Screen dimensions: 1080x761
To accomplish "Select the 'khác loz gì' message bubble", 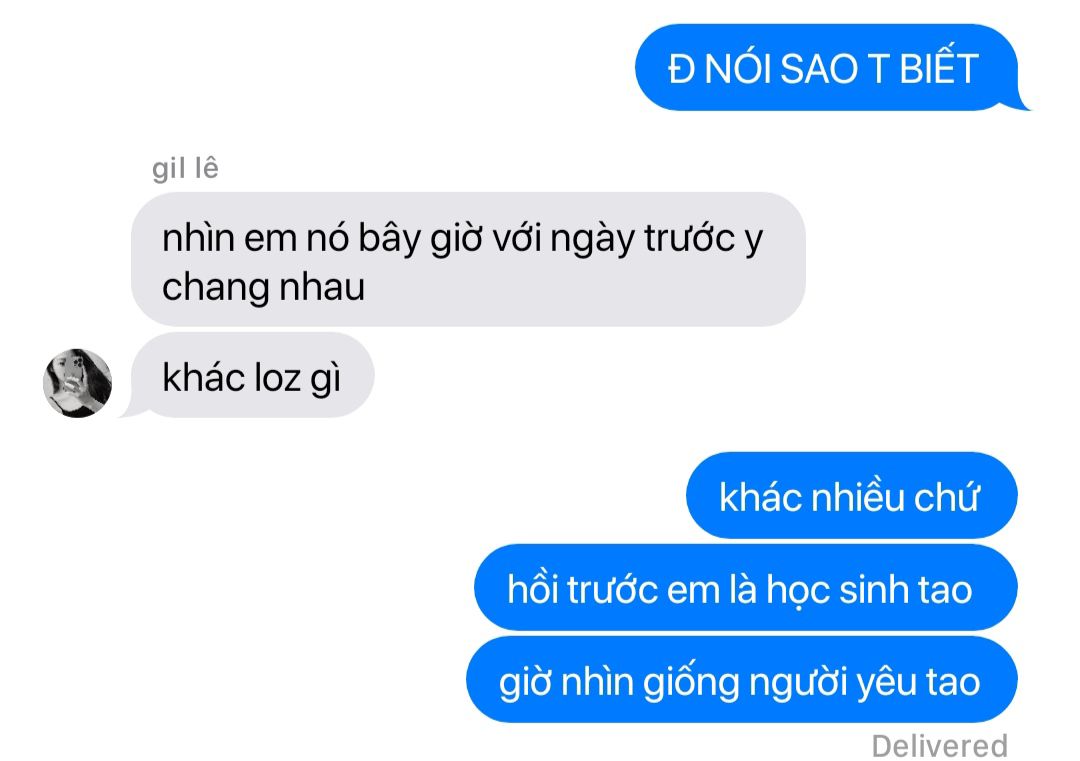I will [x=252, y=375].
